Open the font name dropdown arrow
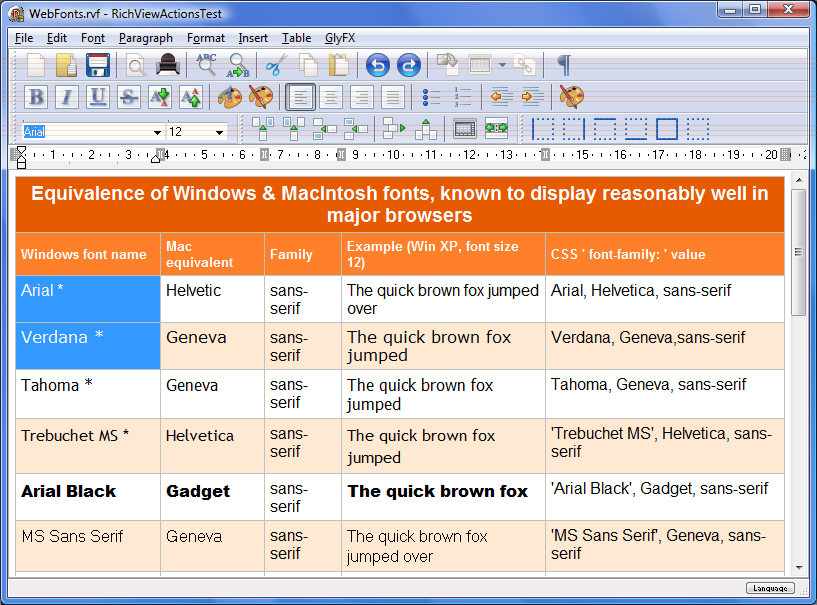817x605 pixels. tap(157, 132)
